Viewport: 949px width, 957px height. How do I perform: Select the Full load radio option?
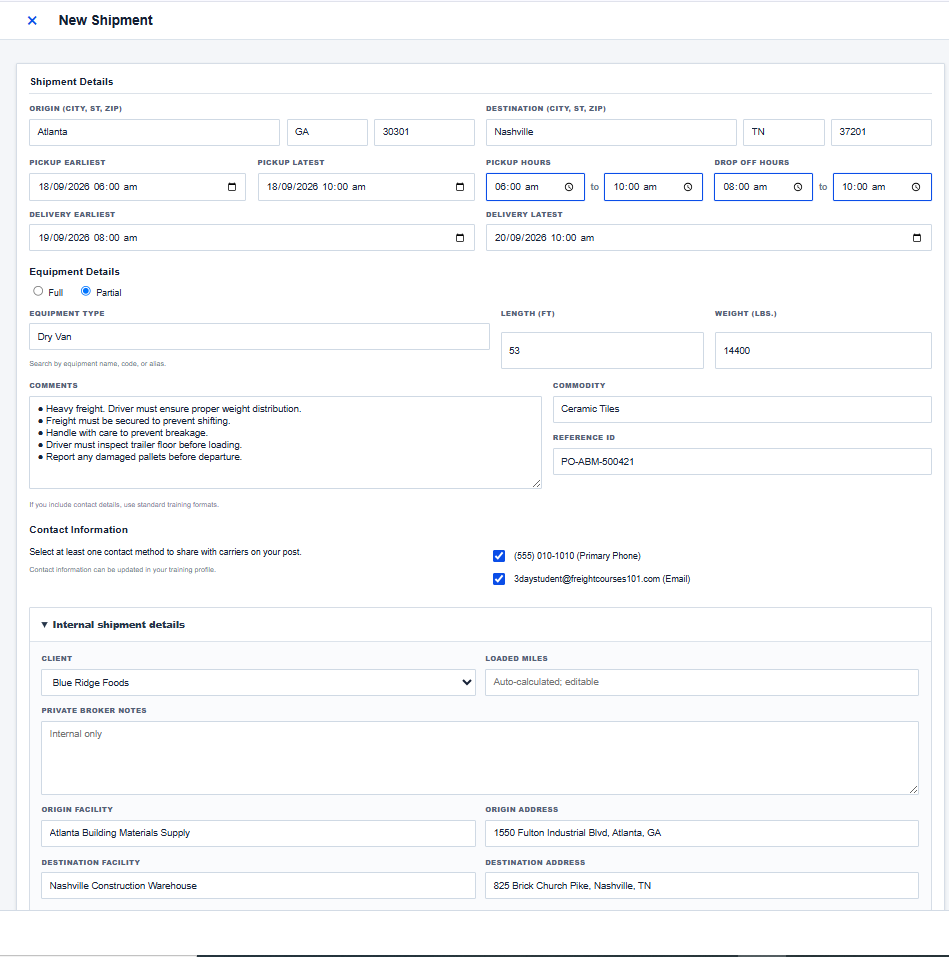click(x=38, y=292)
